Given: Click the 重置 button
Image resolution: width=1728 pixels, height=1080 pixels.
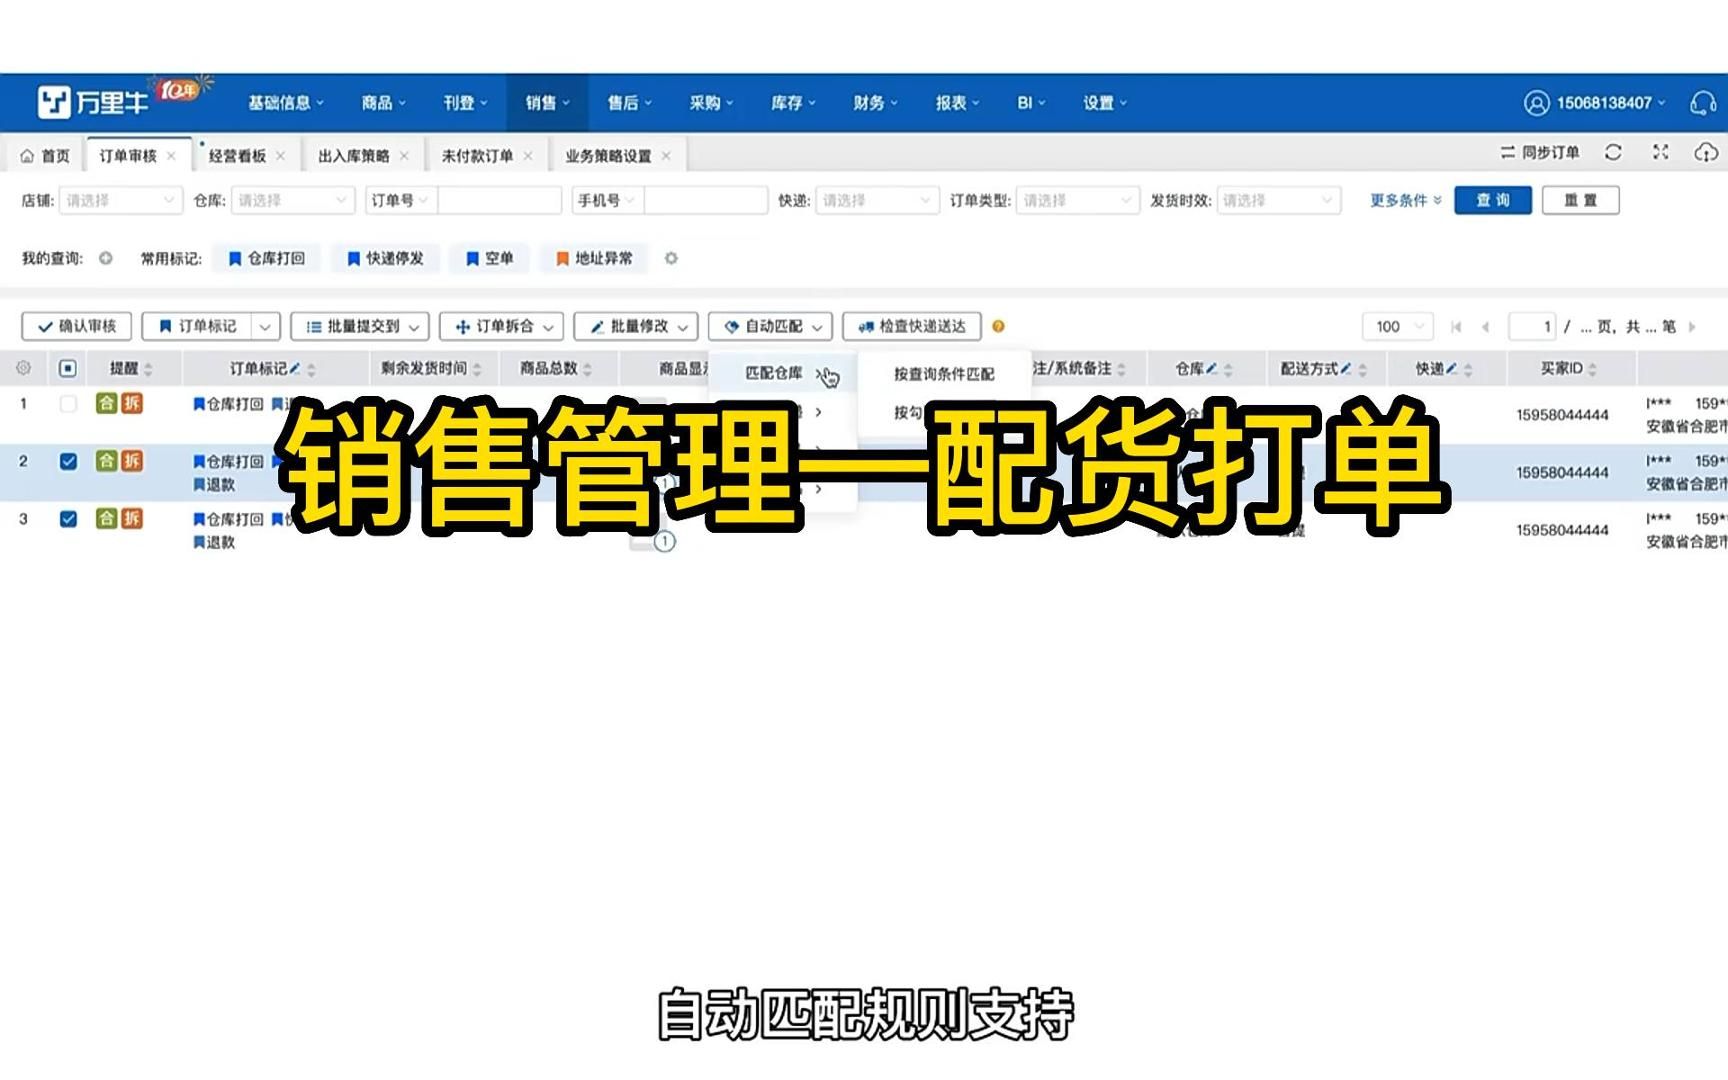Looking at the screenshot, I should pos(1580,200).
